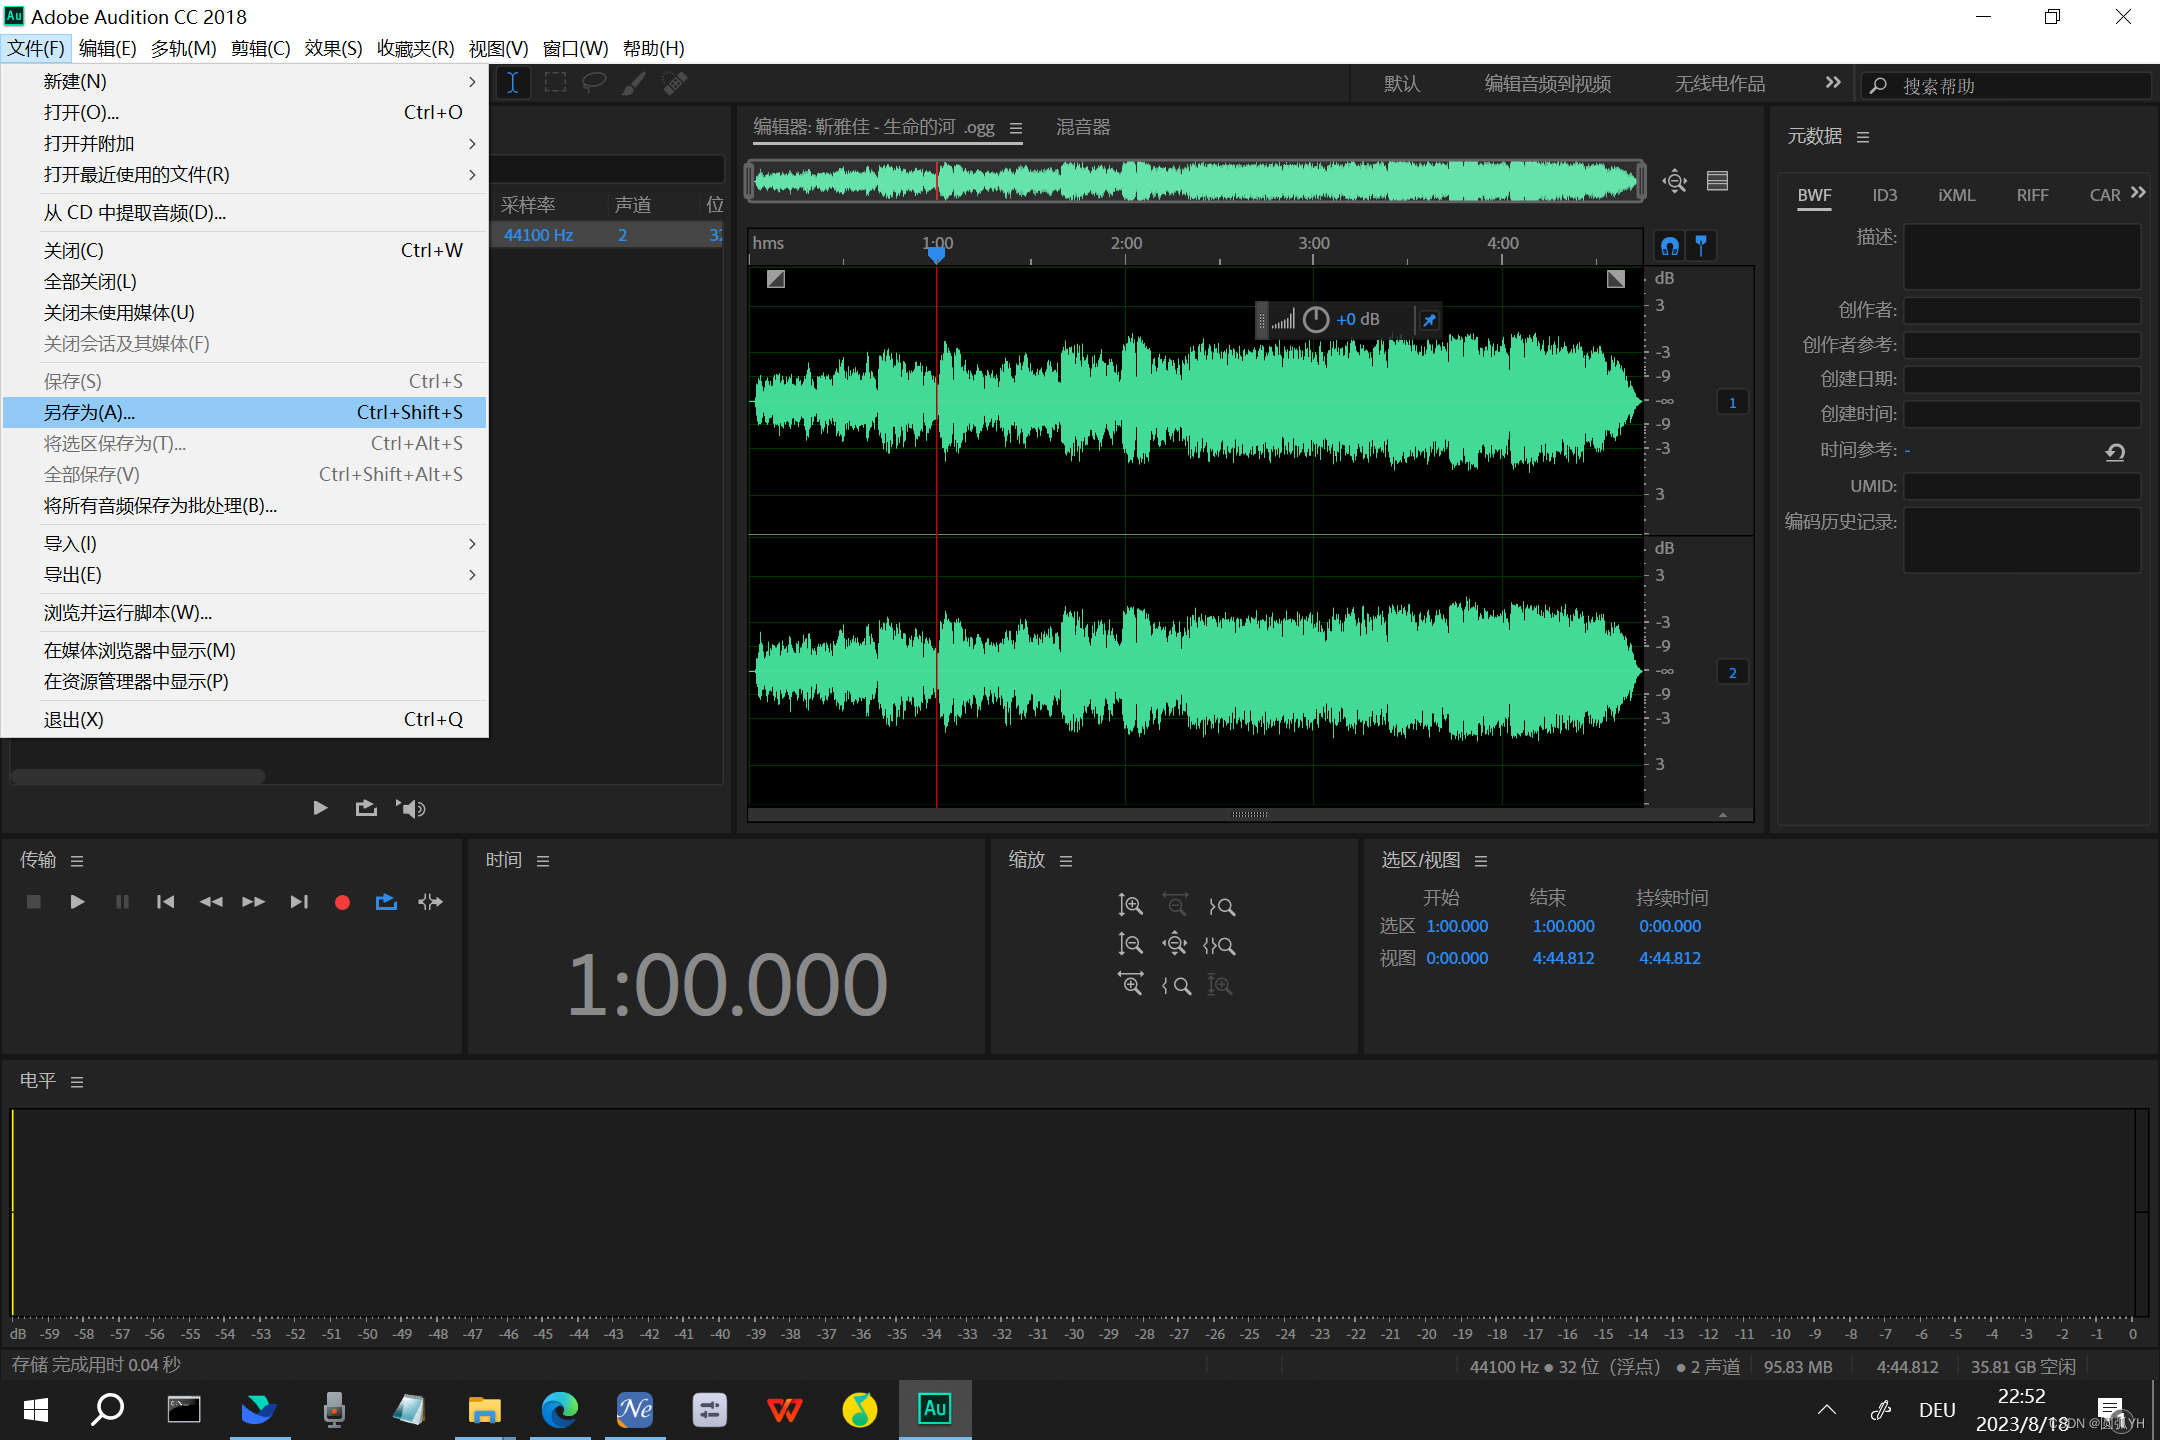Toggle channel 1 enable button on waveform
The width and height of the screenshot is (2160, 1440).
[x=1733, y=402]
